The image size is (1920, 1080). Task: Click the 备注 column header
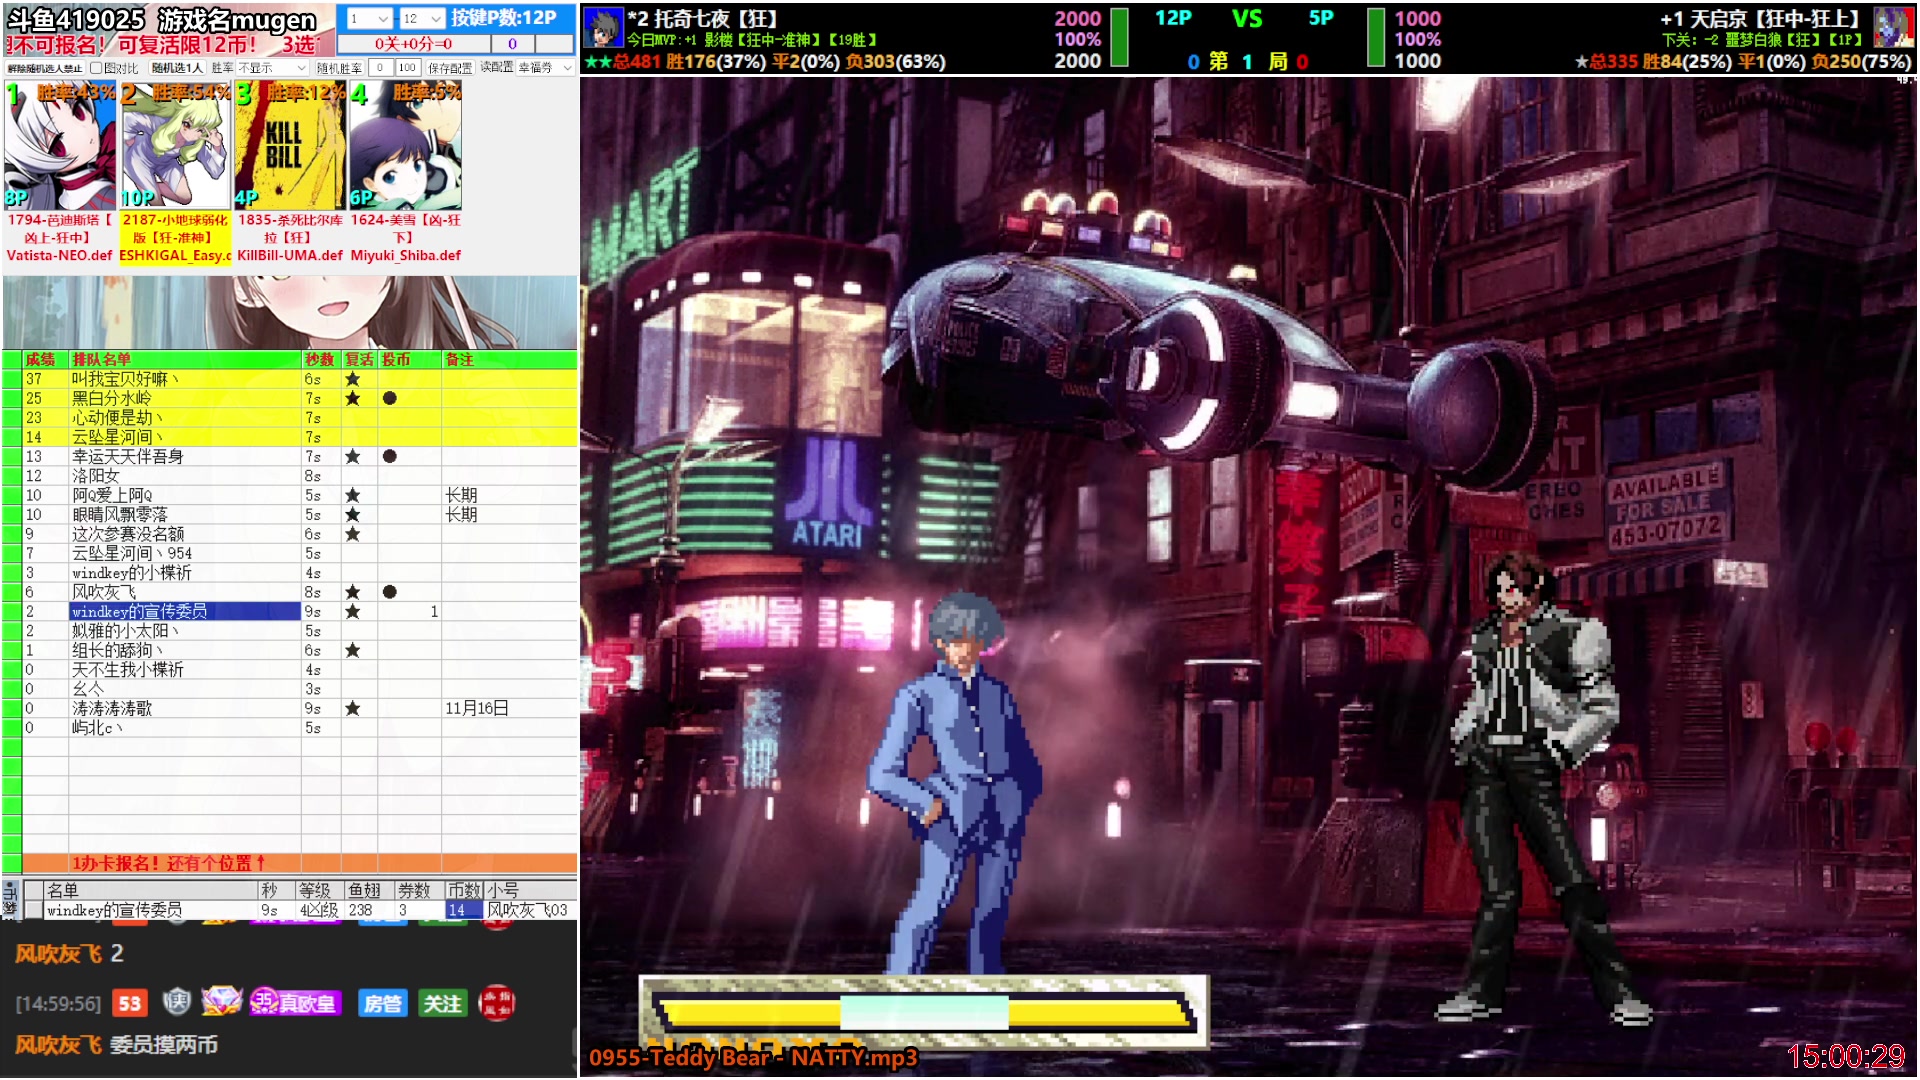(x=509, y=360)
